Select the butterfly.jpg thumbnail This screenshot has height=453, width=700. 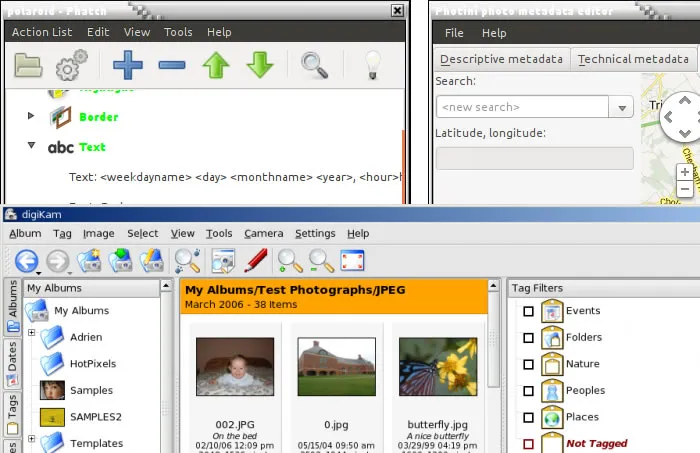[437, 366]
